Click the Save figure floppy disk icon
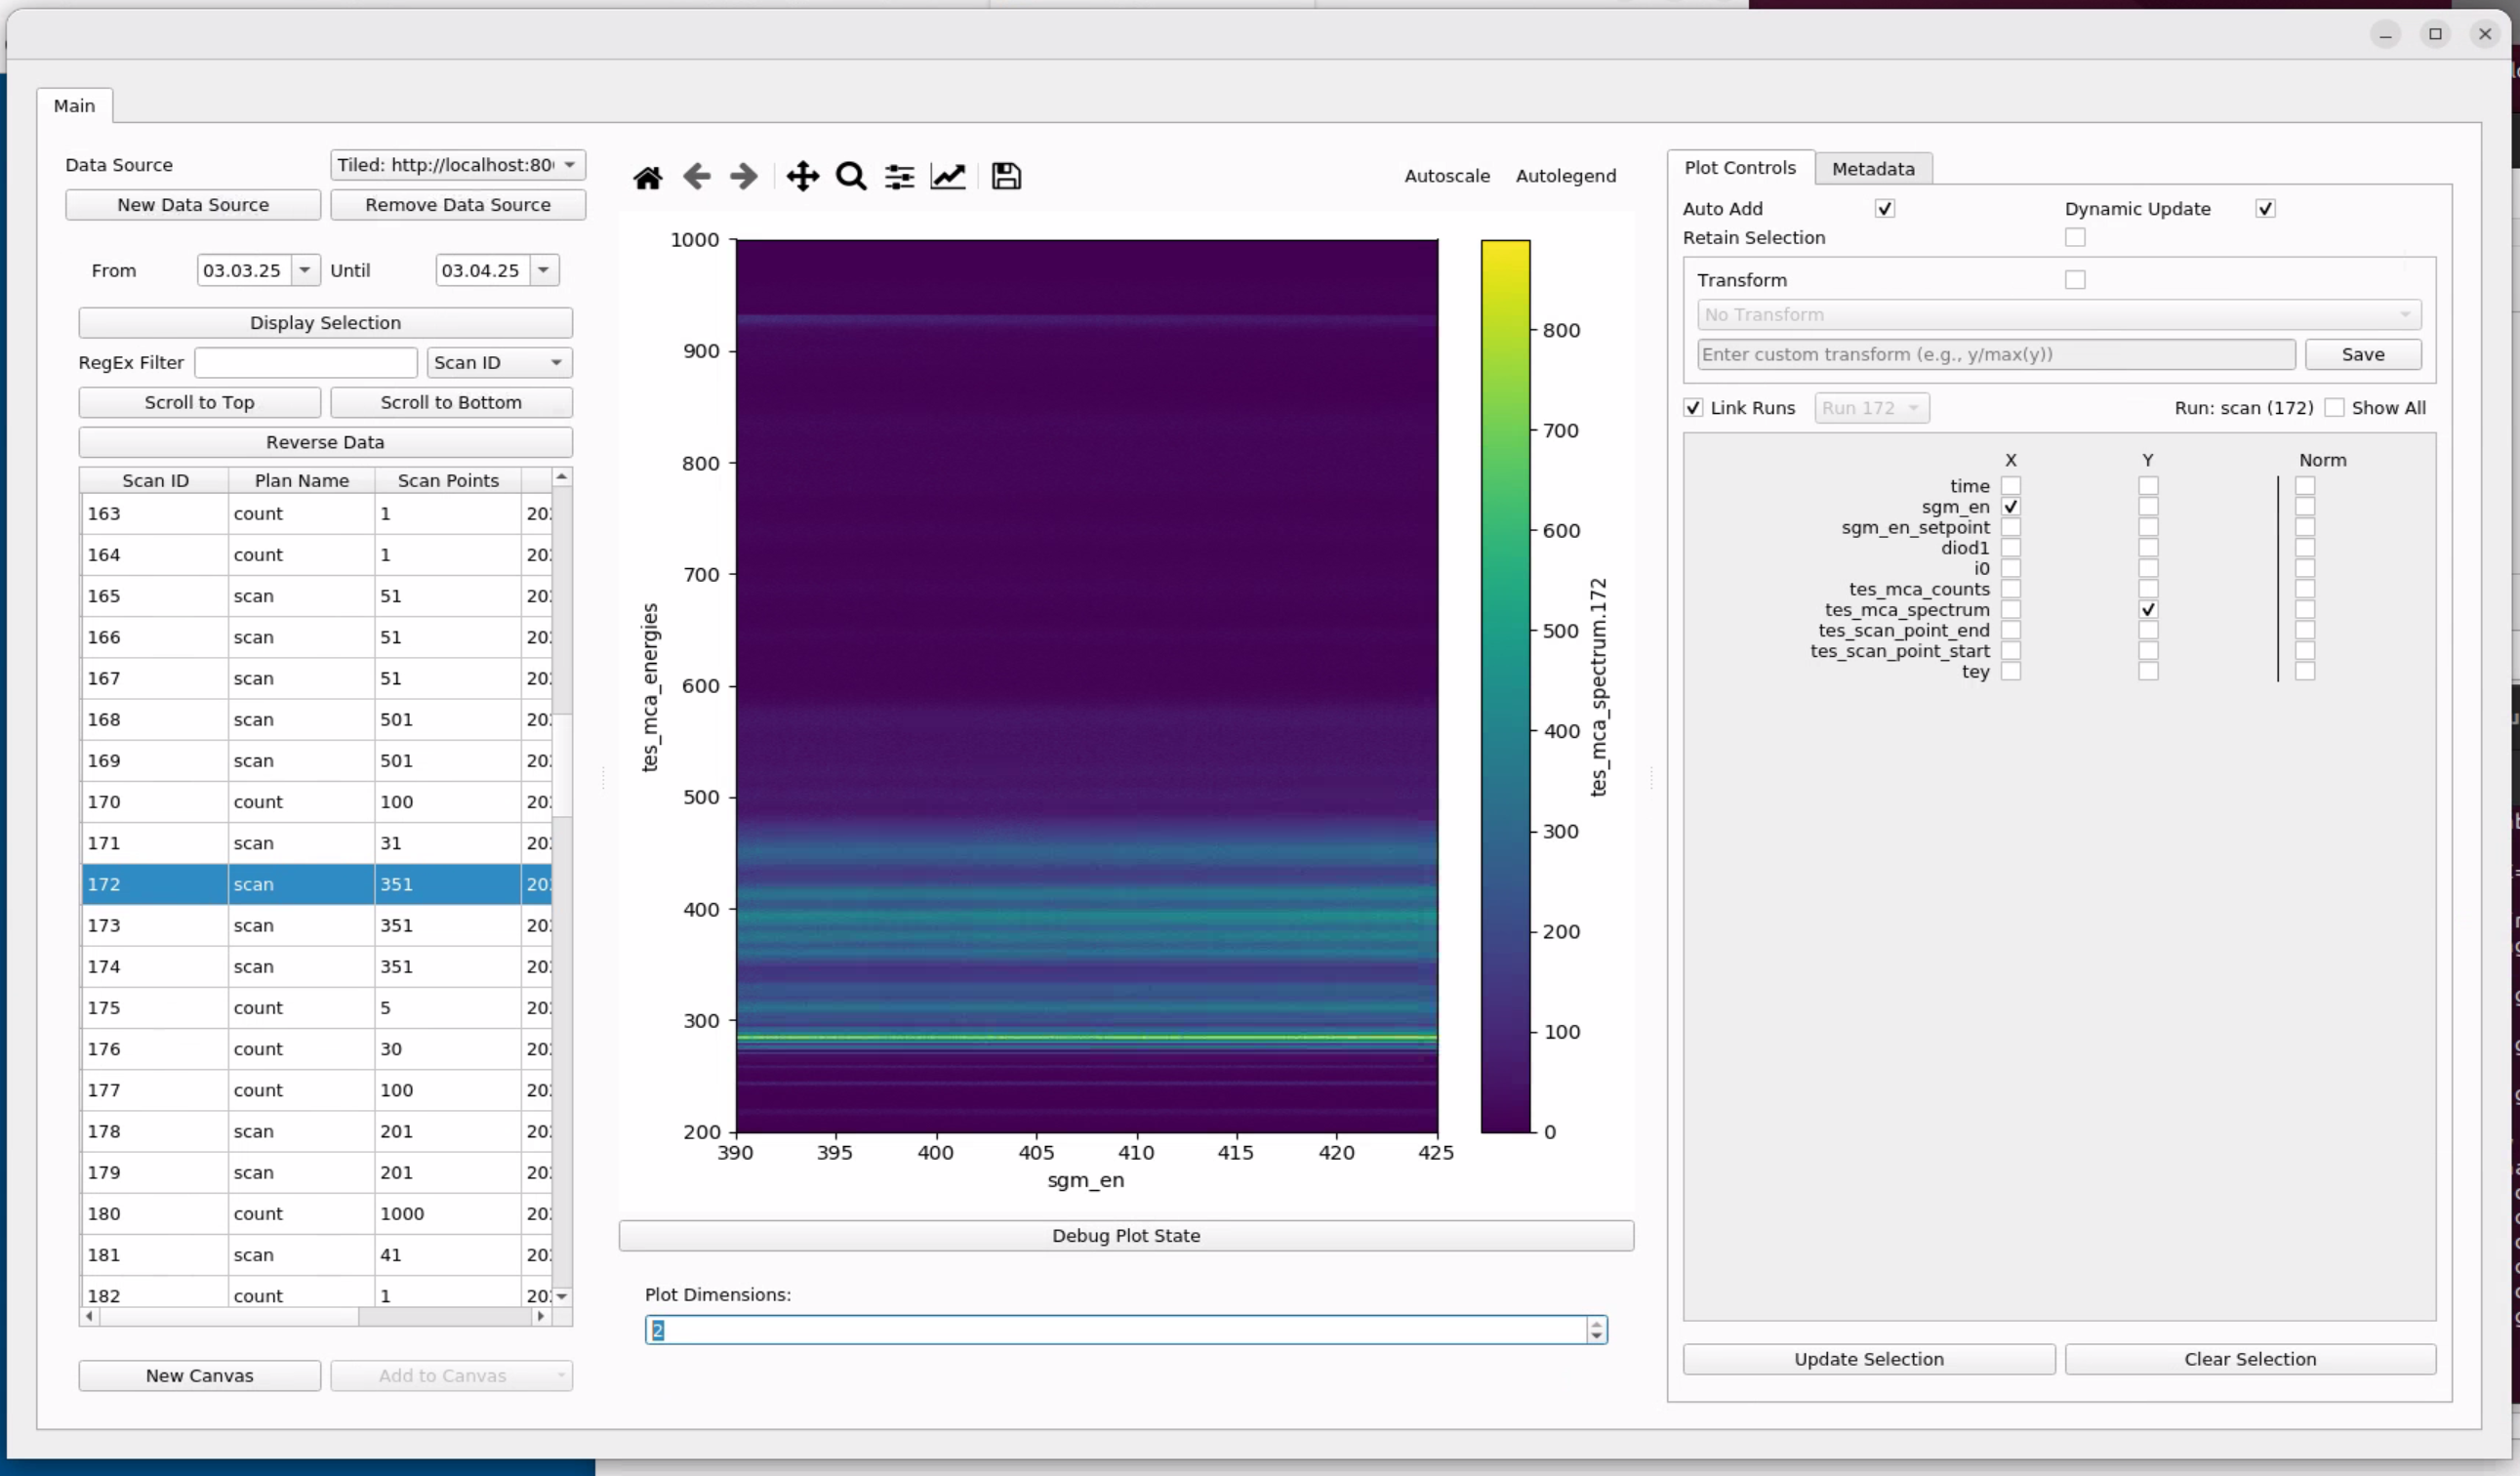 1006,177
